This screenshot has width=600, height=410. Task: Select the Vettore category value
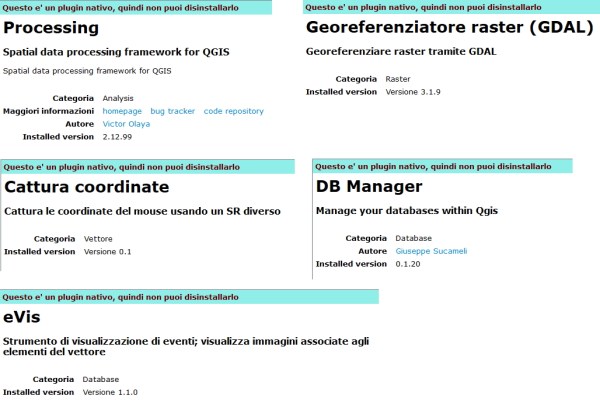pos(98,239)
